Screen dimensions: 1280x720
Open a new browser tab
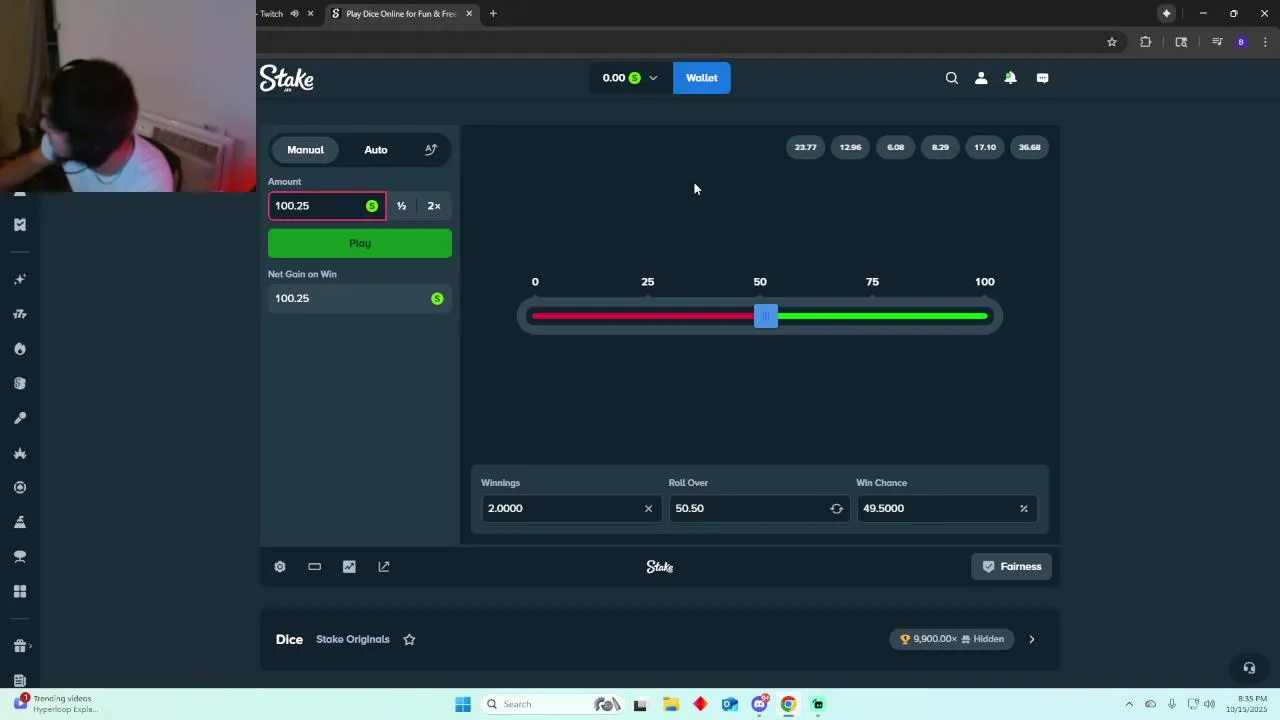coord(493,14)
